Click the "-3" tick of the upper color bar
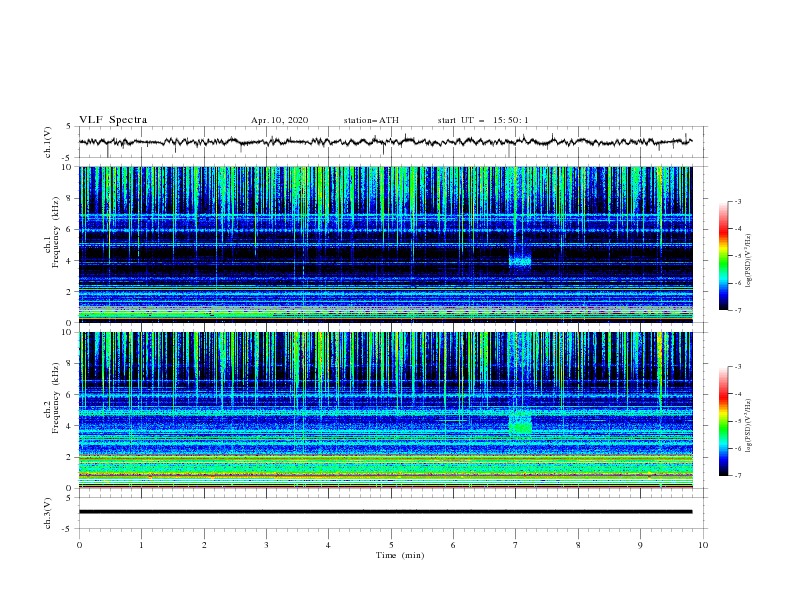Viewport: 792px width, 612px height. coord(737,201)
